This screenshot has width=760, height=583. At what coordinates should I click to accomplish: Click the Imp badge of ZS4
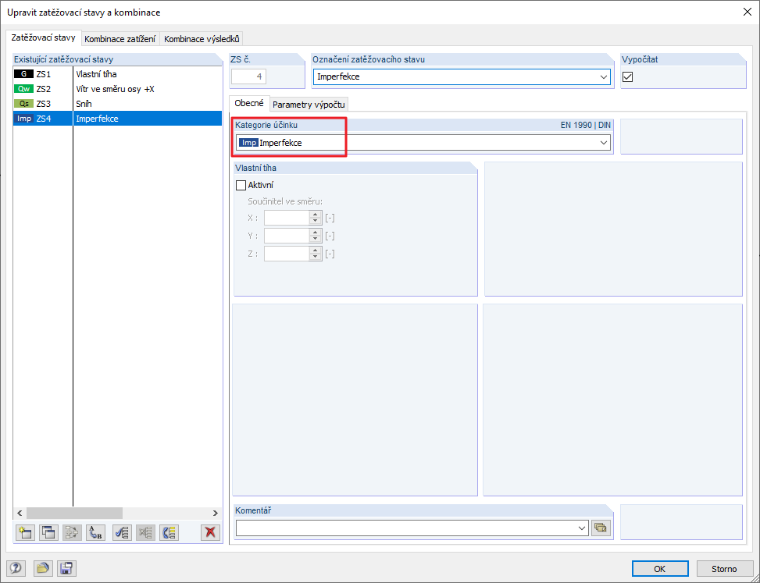(x=24, y=119)
